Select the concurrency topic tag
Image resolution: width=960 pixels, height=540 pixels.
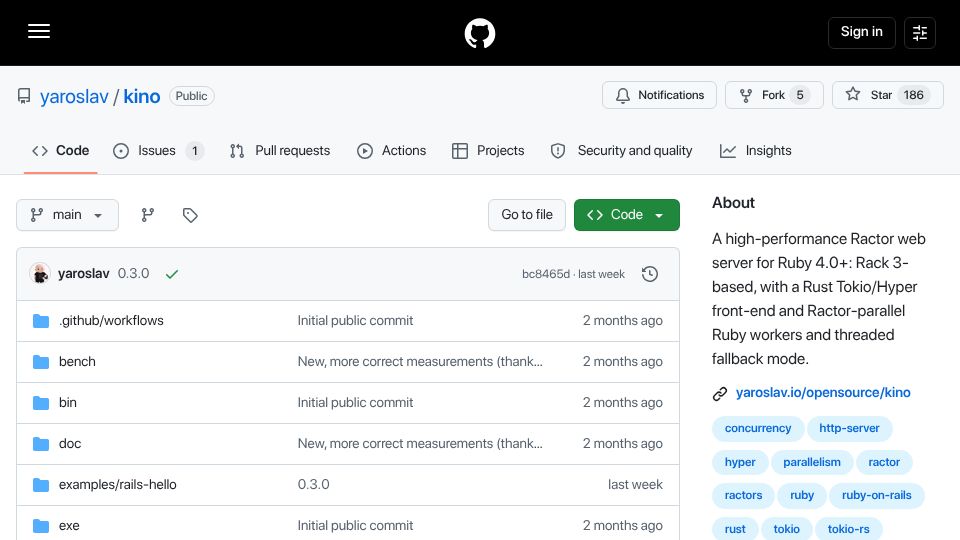pos(758,429)
